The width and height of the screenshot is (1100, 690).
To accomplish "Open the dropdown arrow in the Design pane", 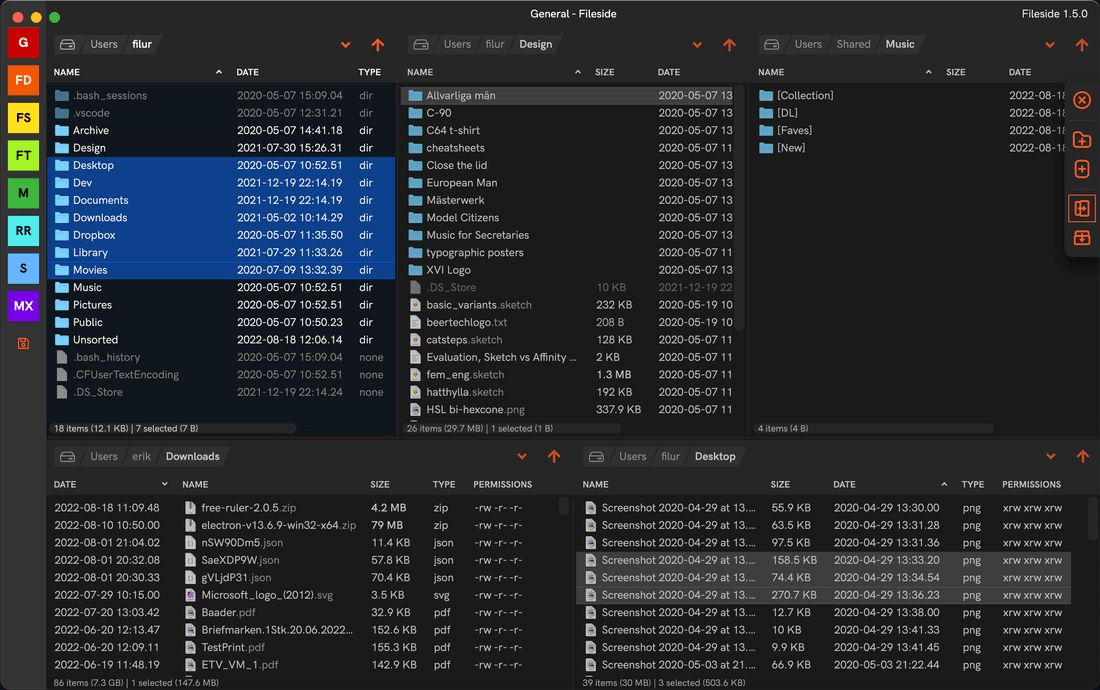I will coord(696,44).
